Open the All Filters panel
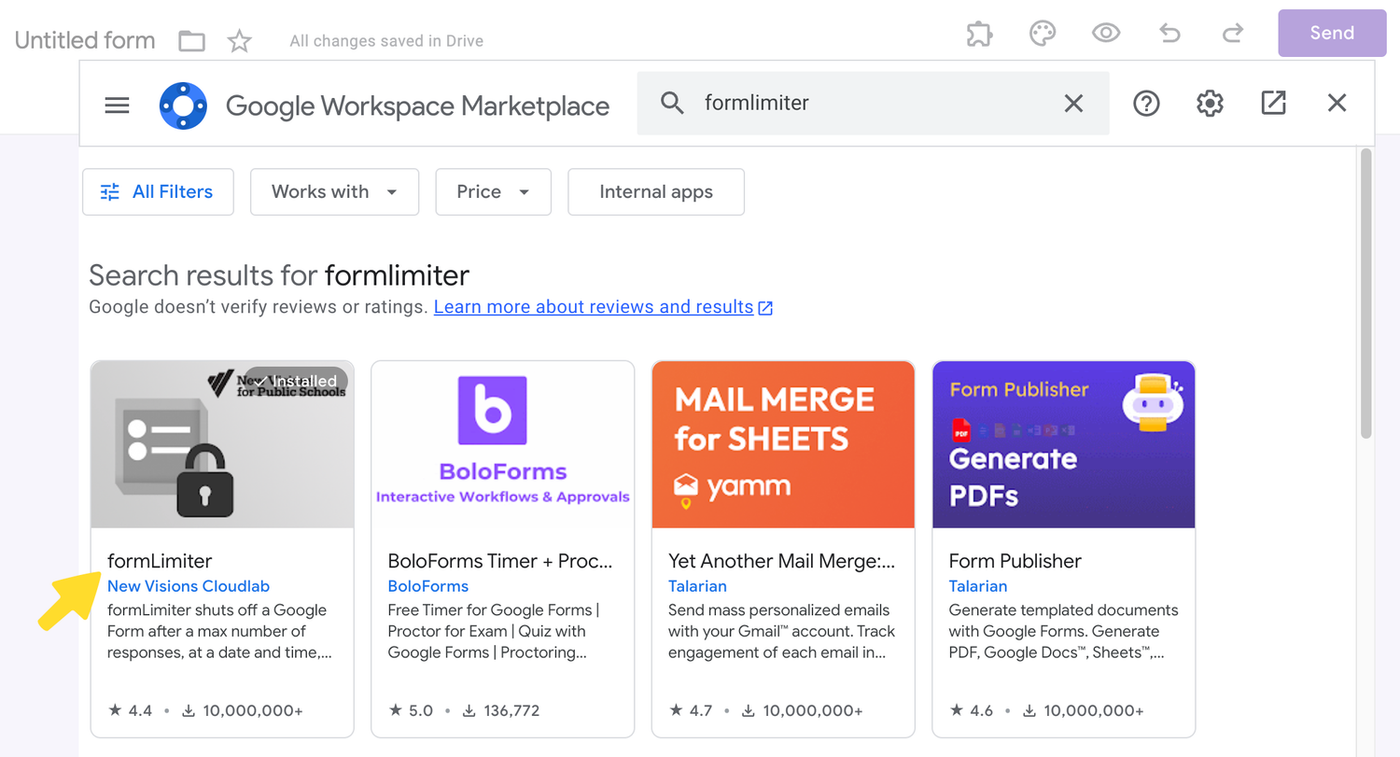The height and width of the screenshot is (757, 1400). (158, 192)
